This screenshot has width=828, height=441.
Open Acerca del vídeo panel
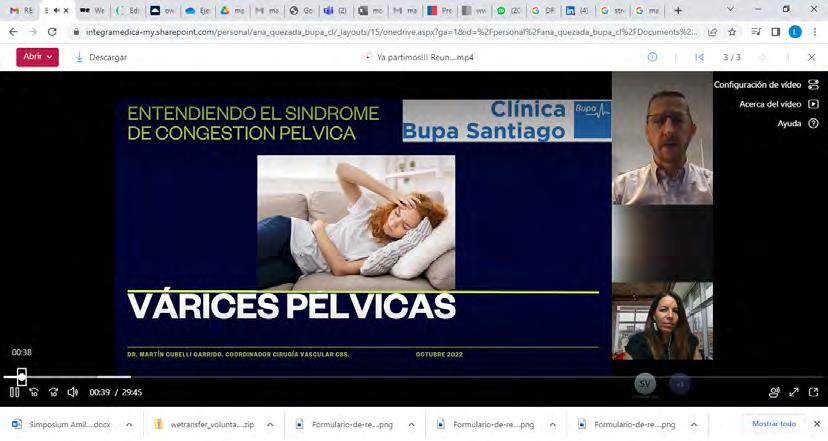pos(779,104)
